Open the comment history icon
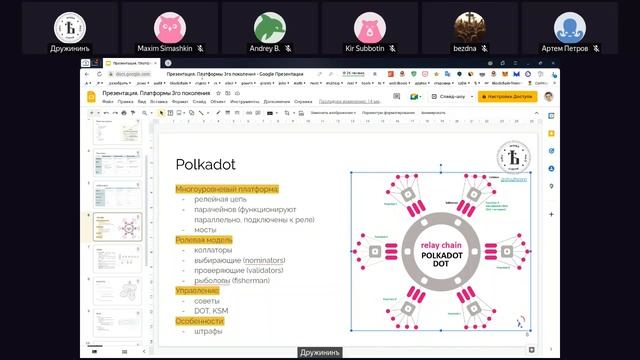This screenshot has height=360, width=640. click(396, 96)
